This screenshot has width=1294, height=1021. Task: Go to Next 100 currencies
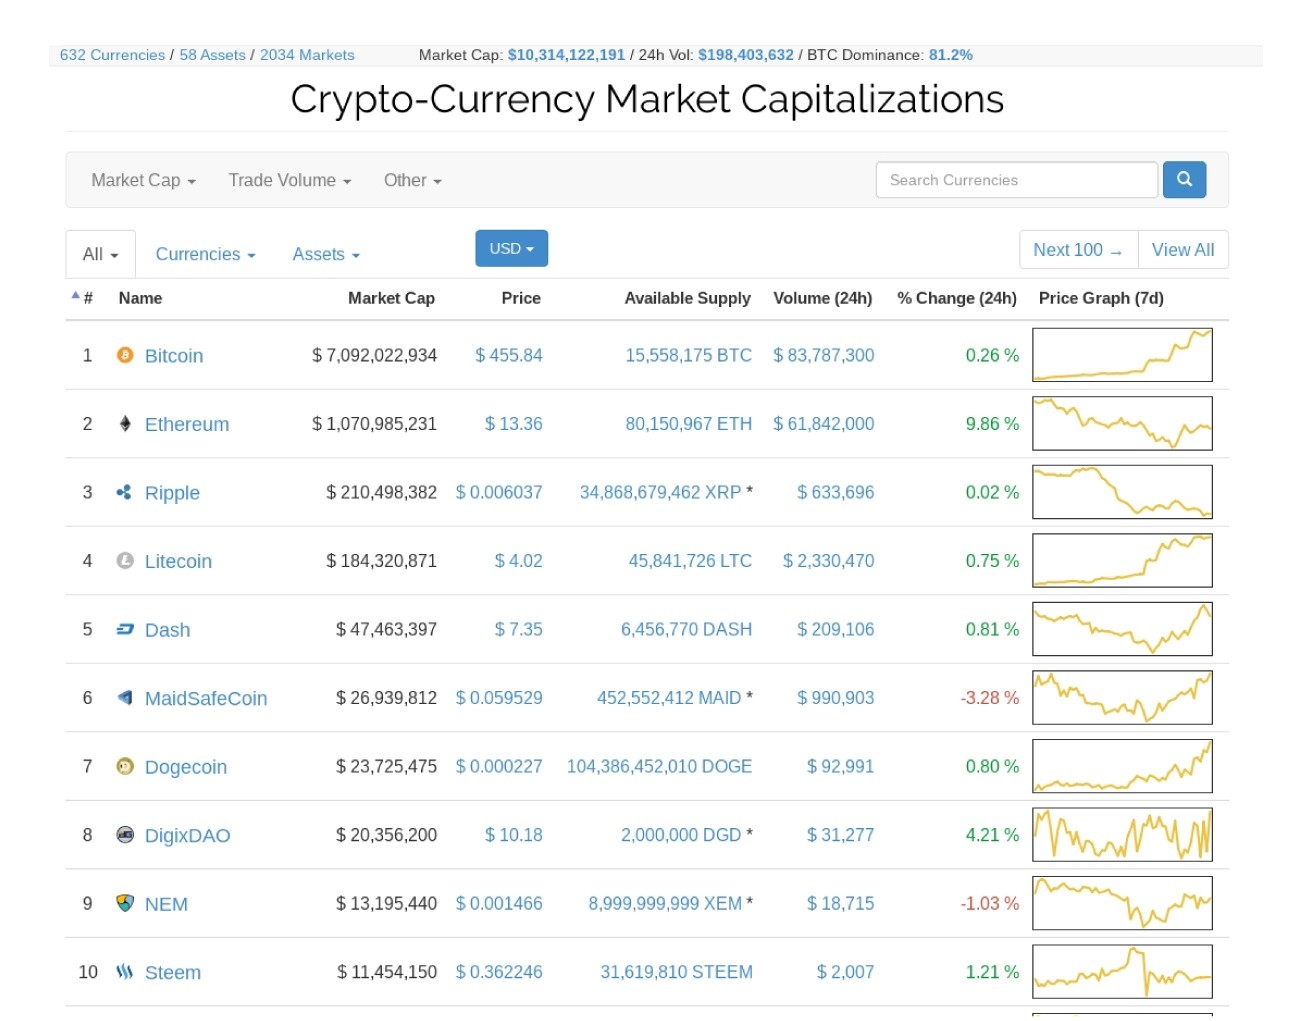(1078, 250)
